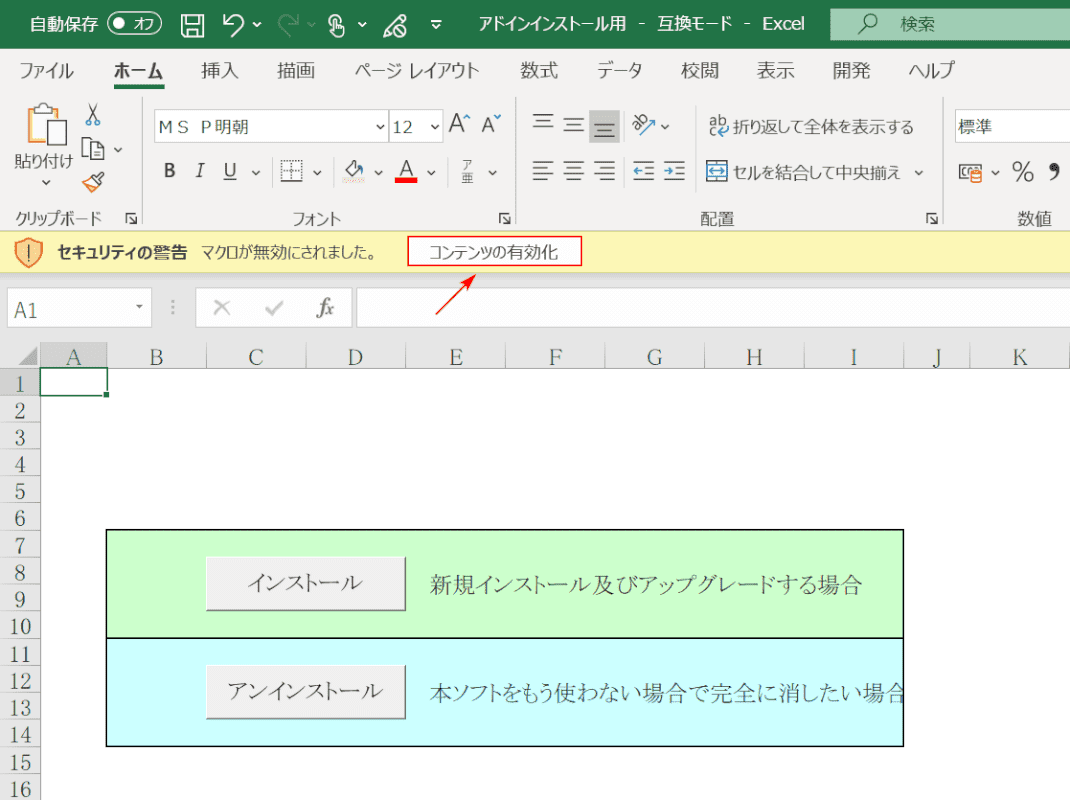The image size is (1070, 800).
Task: Toggle bottom align button
Action: 605,126
